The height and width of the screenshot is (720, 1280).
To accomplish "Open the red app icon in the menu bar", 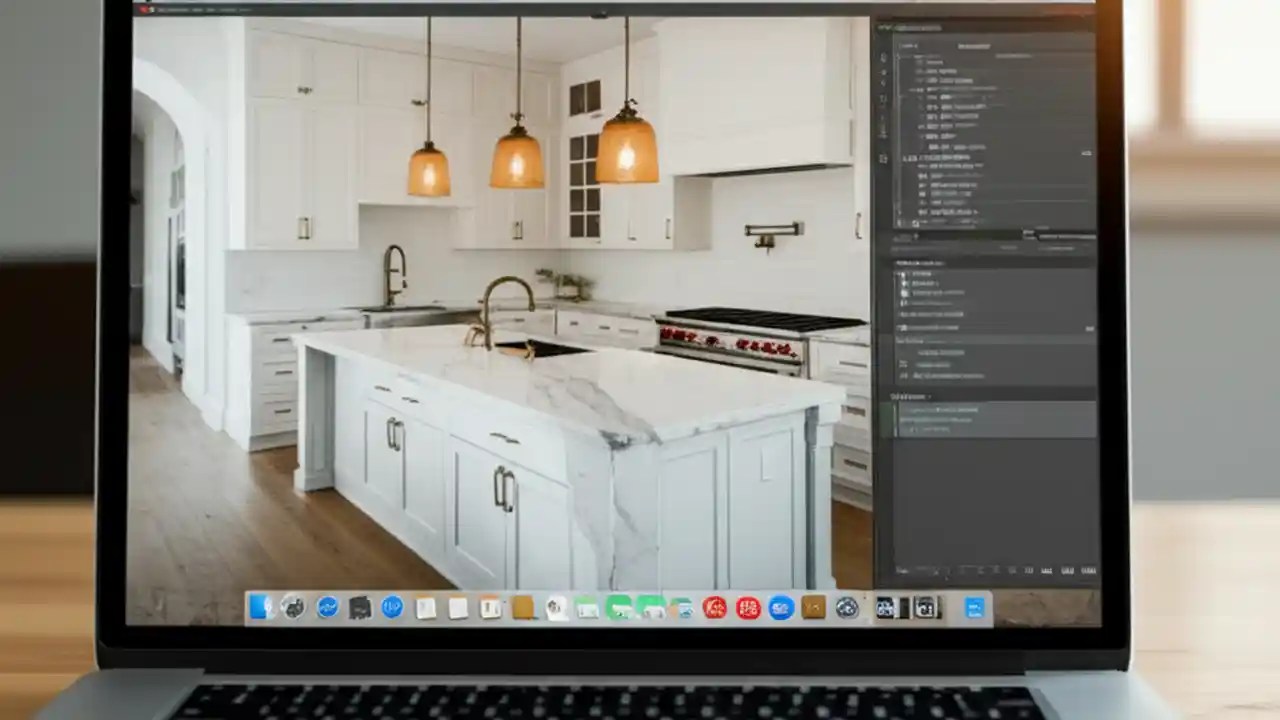I will 142,11.
